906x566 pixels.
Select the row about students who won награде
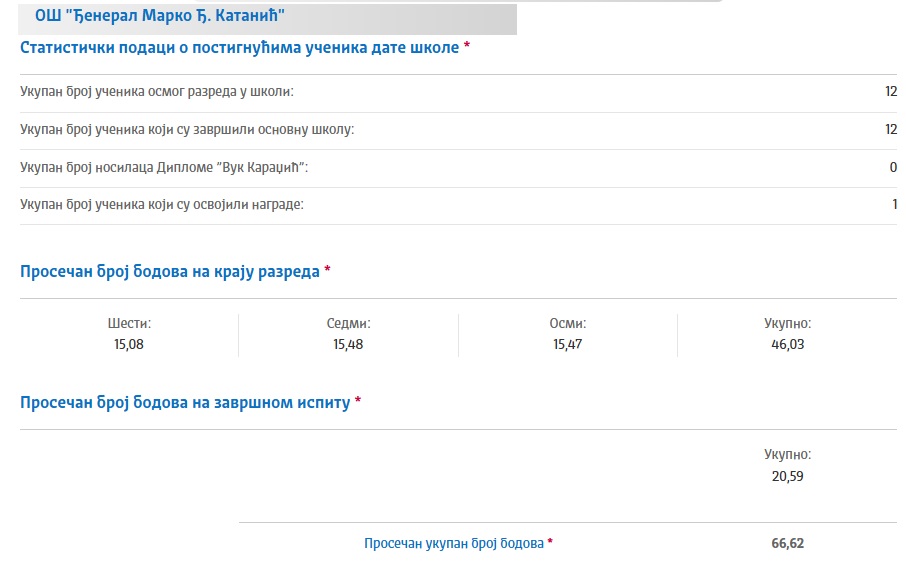pos(458,205)
